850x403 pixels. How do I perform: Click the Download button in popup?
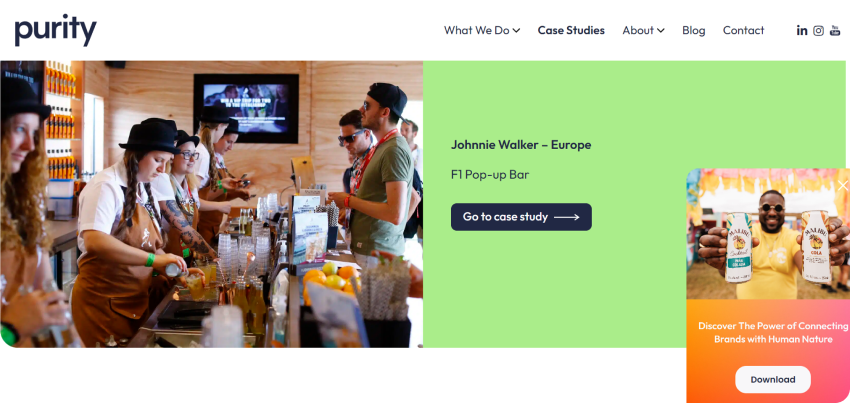coord(772,380)
